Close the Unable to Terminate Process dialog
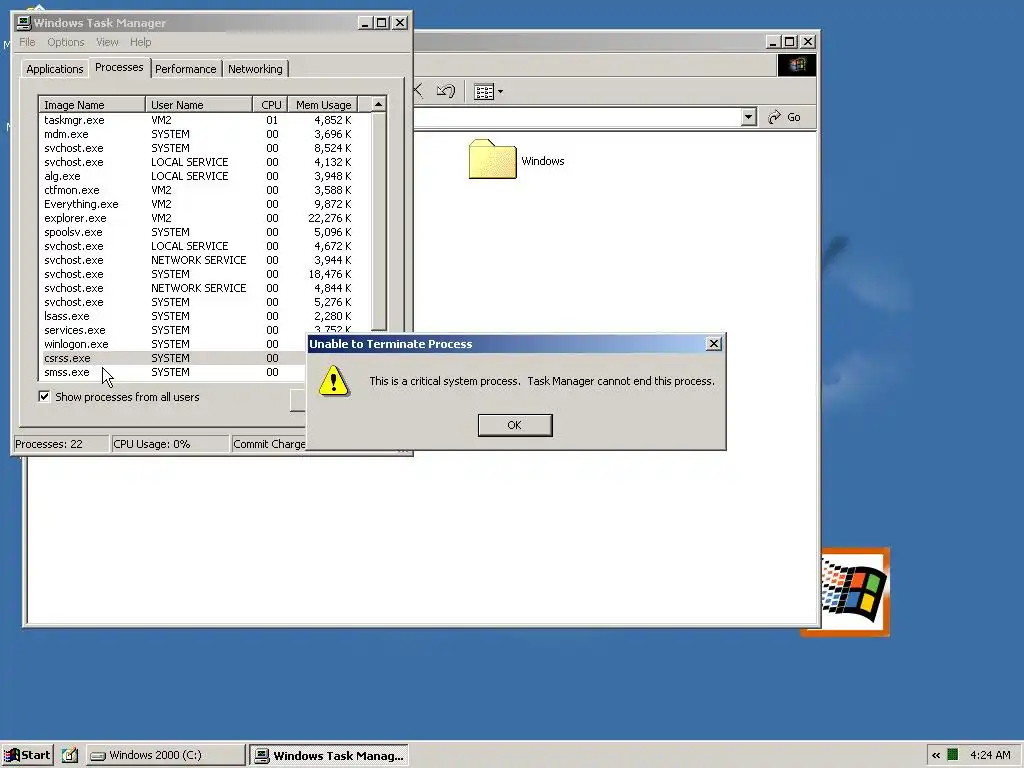This screenshot has width=1024, height=768. [714, 344]
